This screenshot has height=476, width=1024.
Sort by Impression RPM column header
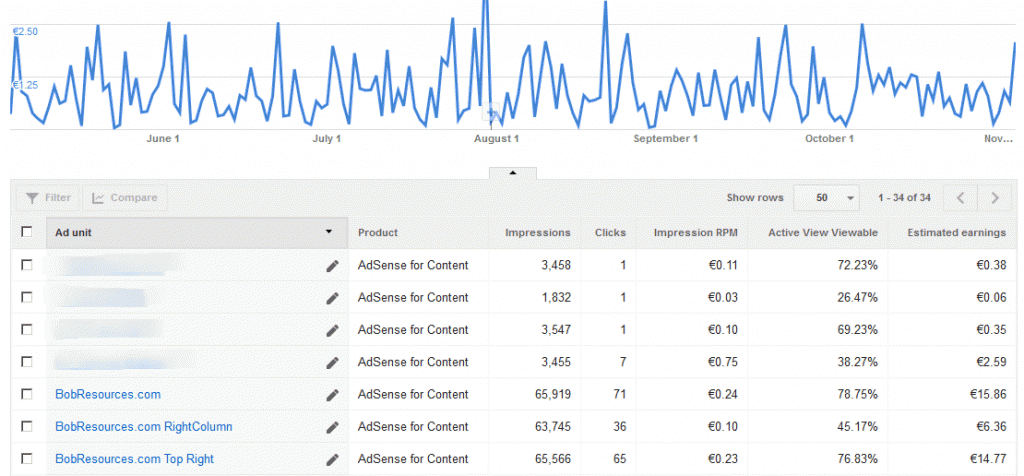pos(696,232)
